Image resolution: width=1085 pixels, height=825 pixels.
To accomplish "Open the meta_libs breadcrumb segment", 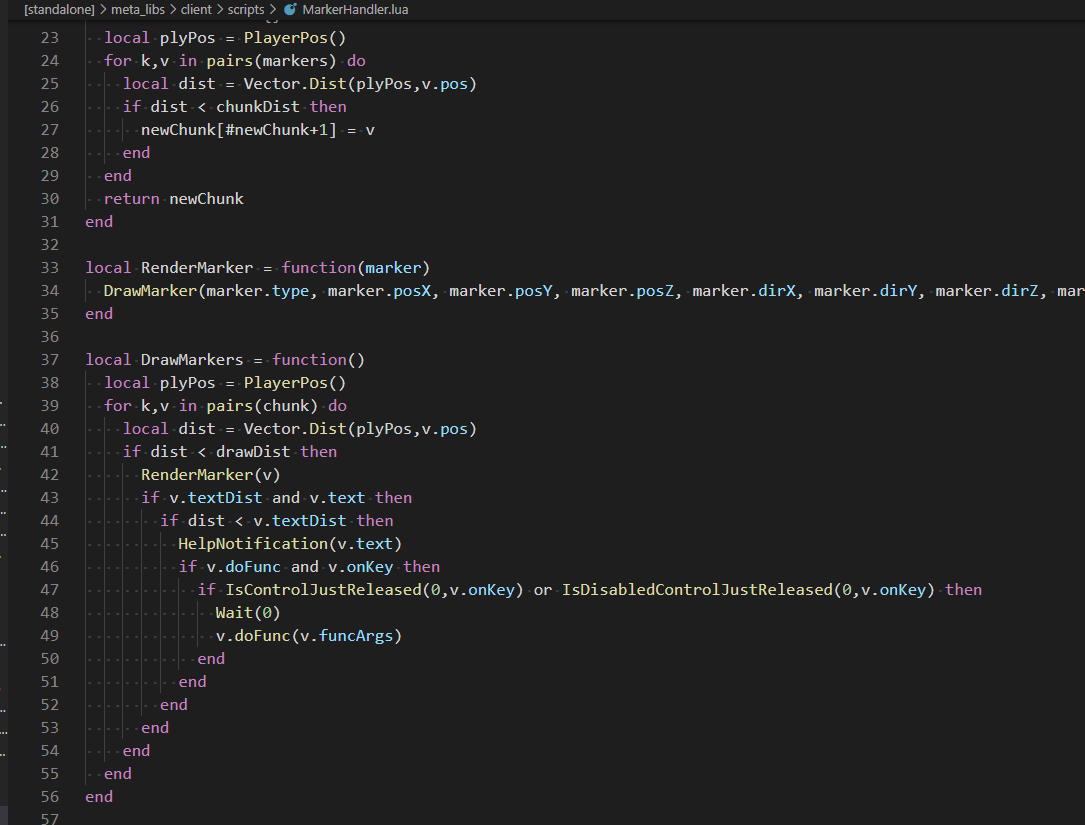I will pyautogui.click(x=138, y=10).
